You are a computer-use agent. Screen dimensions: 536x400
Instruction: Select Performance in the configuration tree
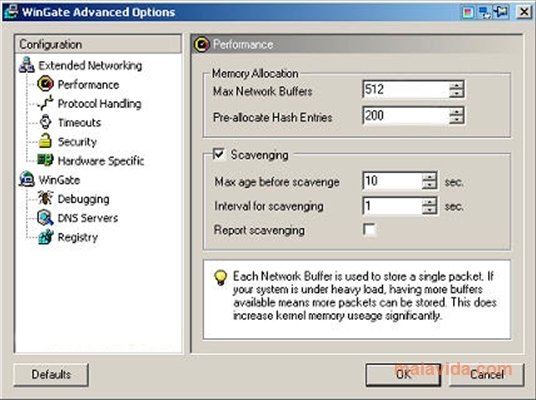88,84
